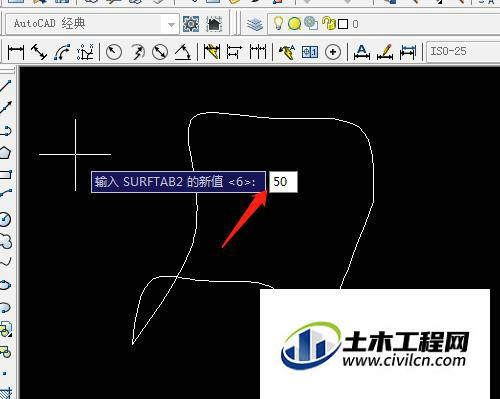Launch the Quick Dimension tool
This screenshot has height=399, width=500.
pyautogui.click(x=212, y=52)
